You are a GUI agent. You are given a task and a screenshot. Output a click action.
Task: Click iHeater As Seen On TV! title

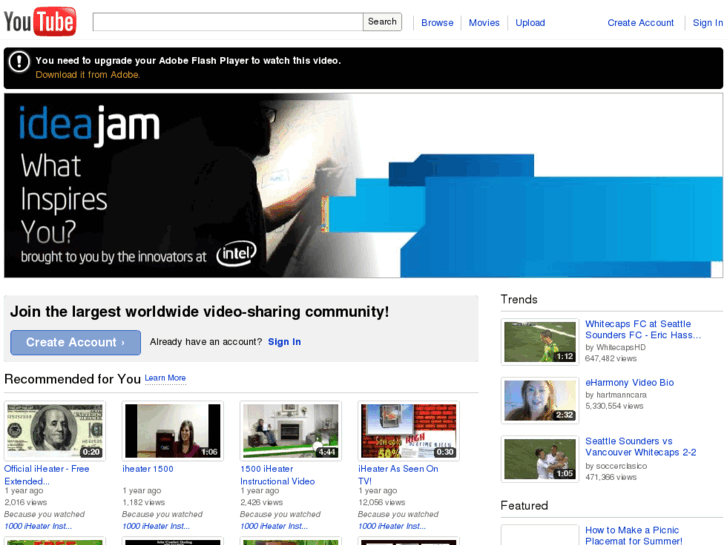coord(398,475)
